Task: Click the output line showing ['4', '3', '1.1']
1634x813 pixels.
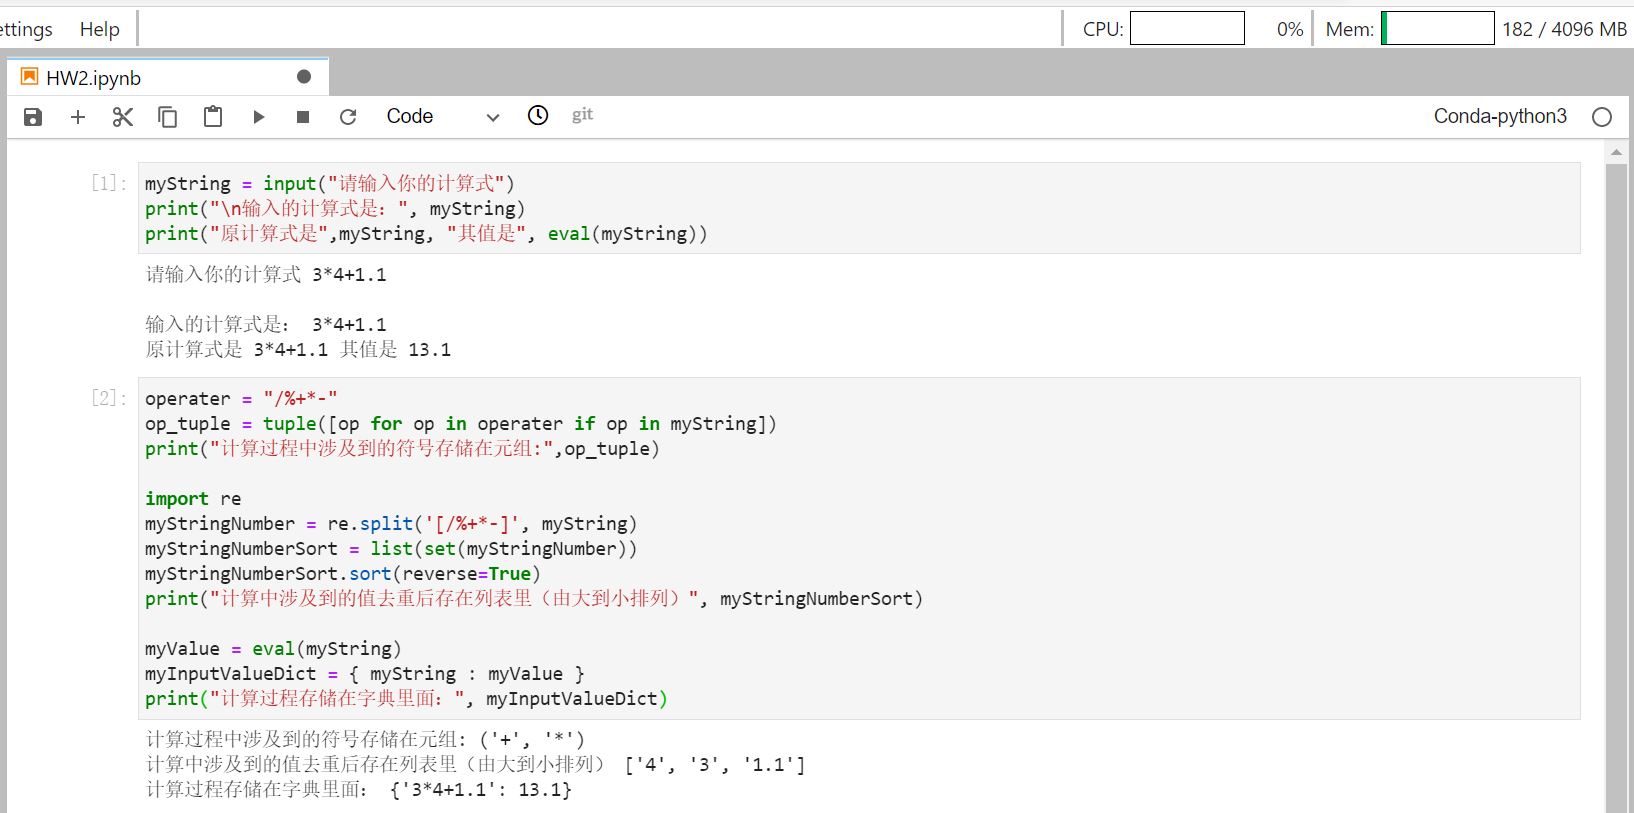Action: click(475, 765)
